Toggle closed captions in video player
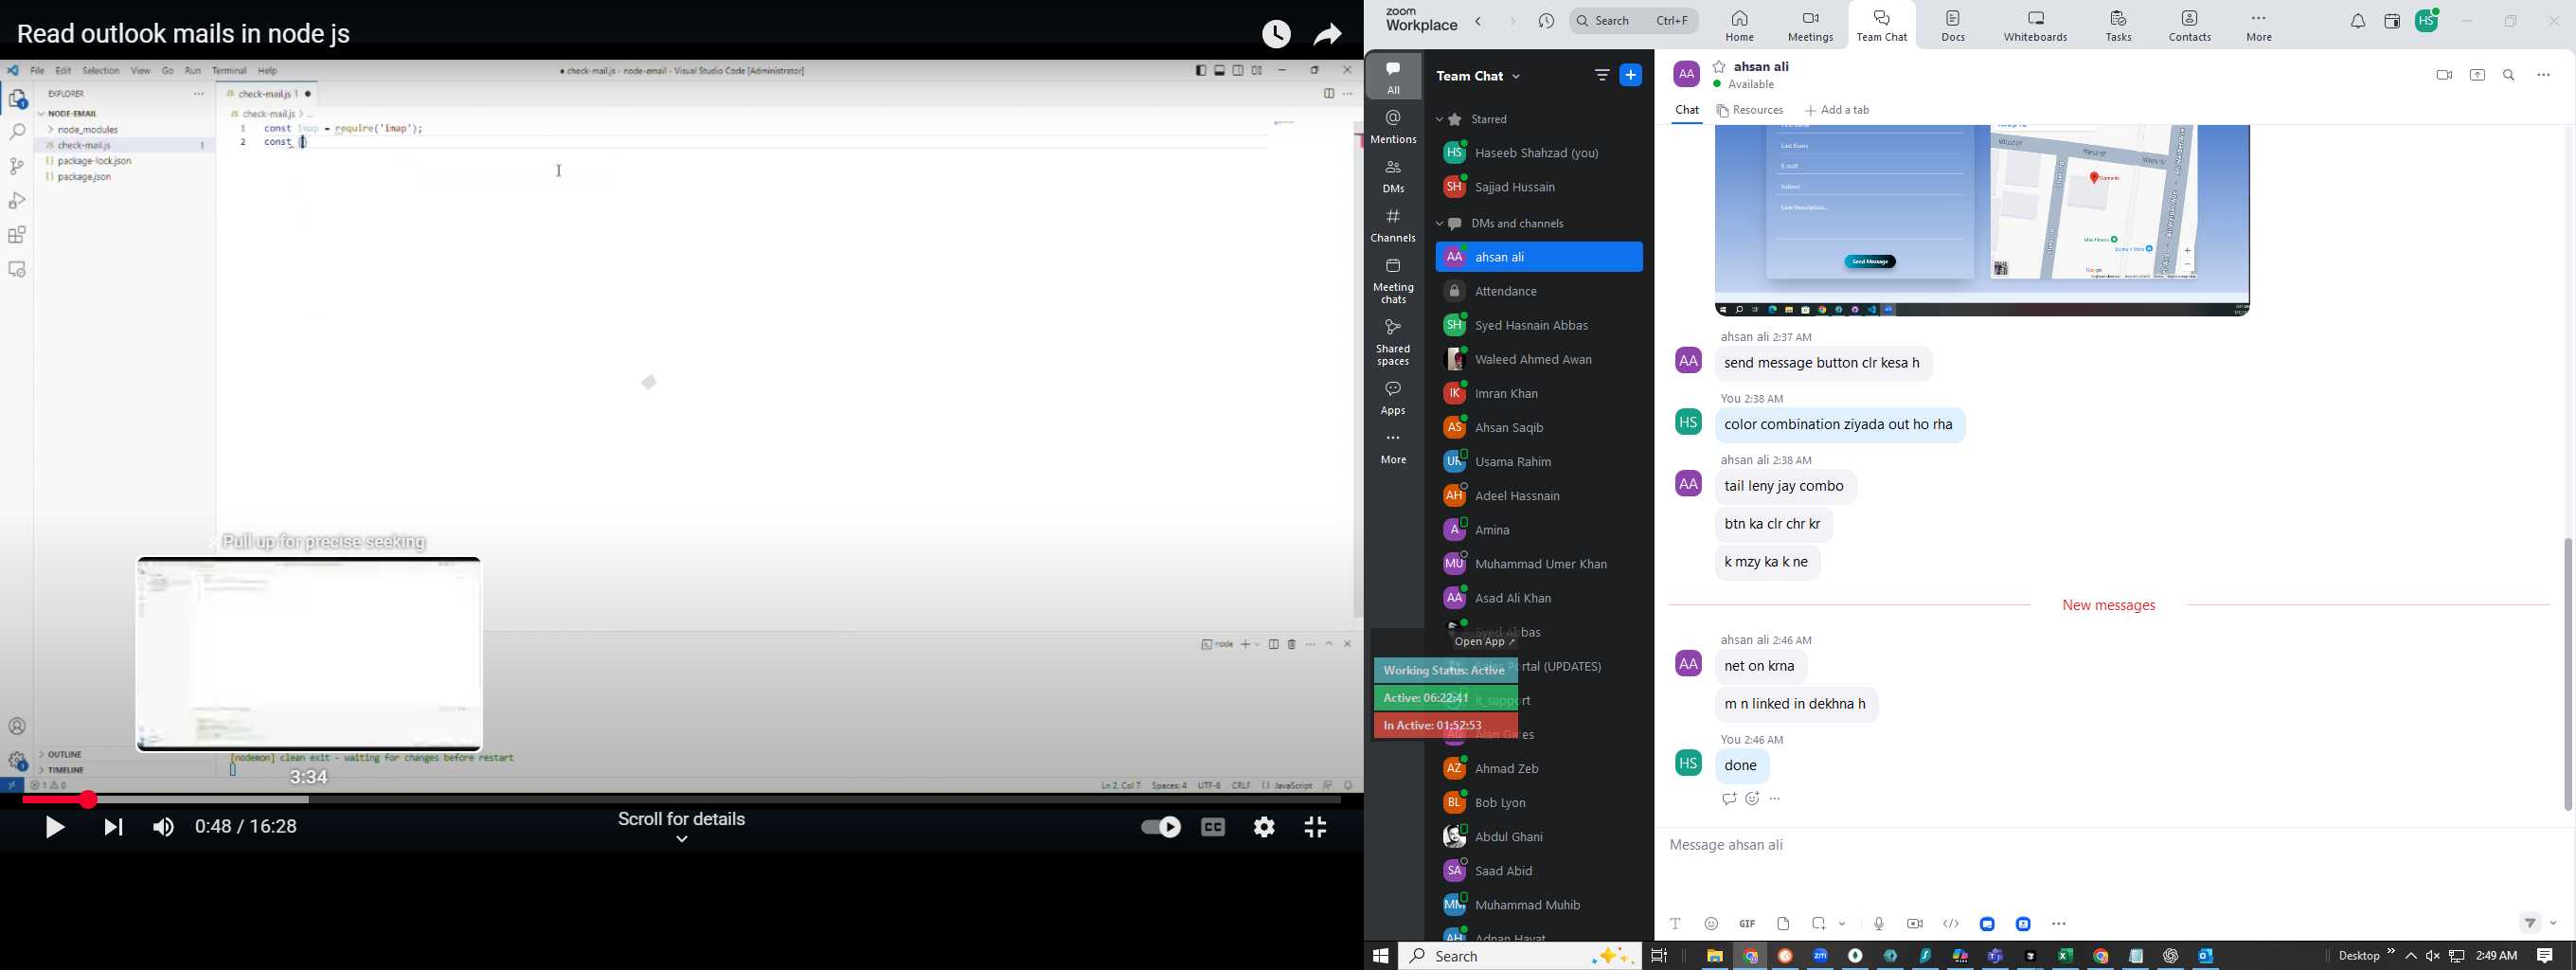This screenshot has width=2576, height=970. coord(1214,827)
